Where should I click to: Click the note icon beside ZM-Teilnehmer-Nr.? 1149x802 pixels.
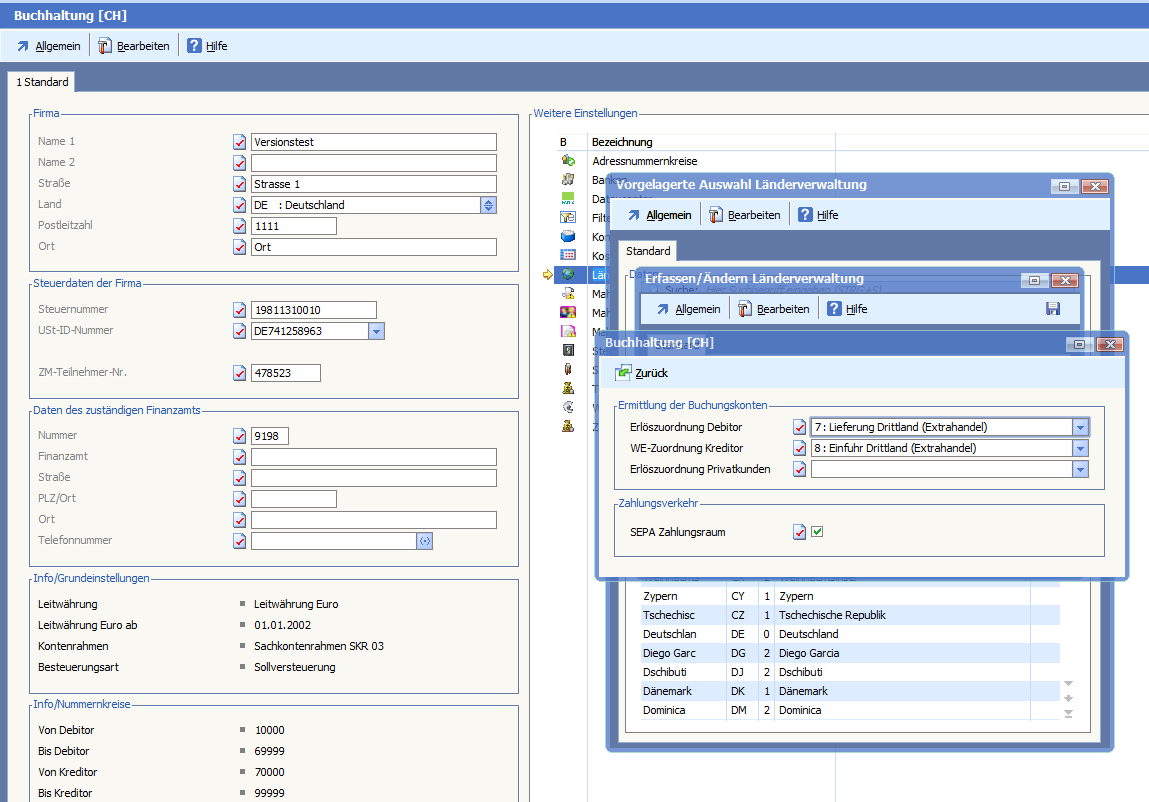(x=239, y=373)
